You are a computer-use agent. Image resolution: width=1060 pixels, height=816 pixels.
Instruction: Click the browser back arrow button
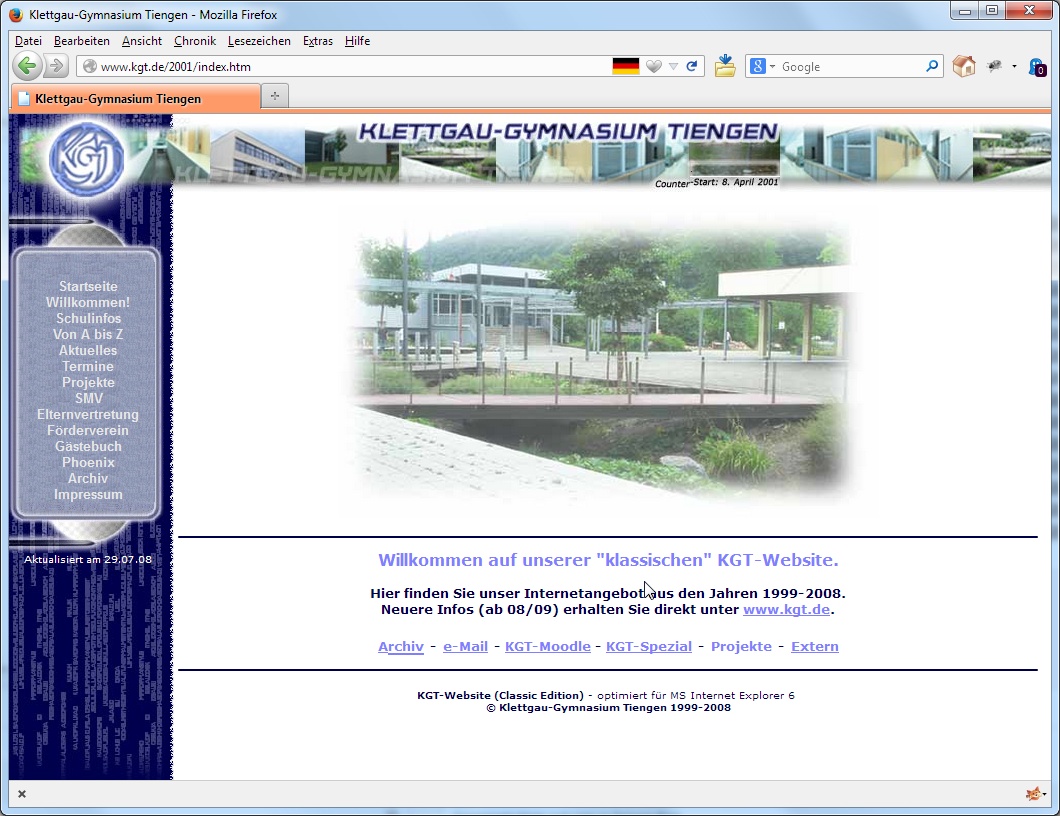click(27, 66)
